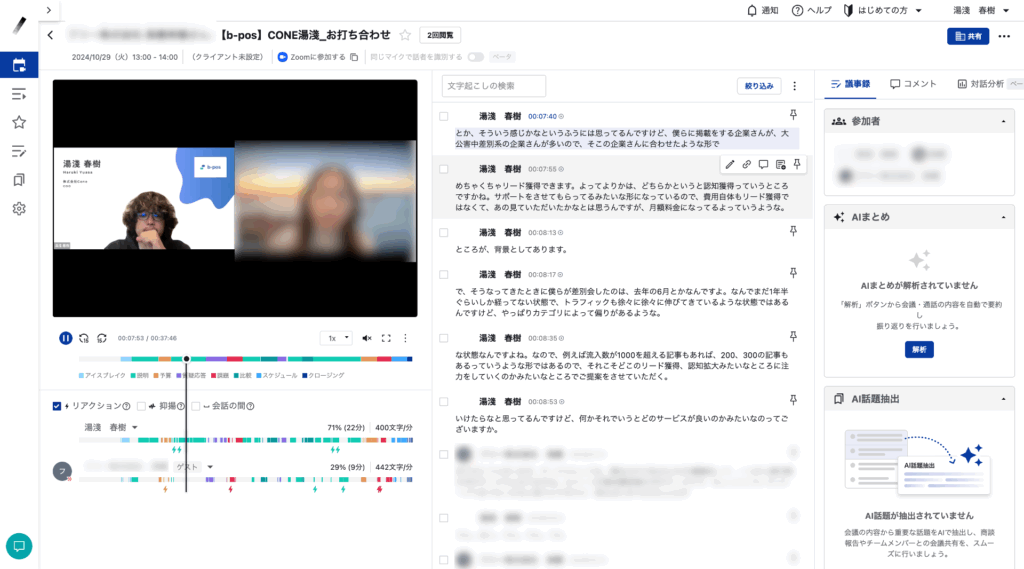Click the rewind 15 seconds icon

click(x=83, y=338)
